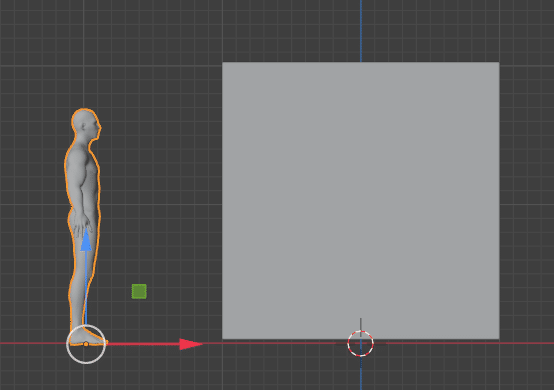Click the red X-axis move arrow
The height and width of the screenshot is (390, 554).
pos(191,344)
